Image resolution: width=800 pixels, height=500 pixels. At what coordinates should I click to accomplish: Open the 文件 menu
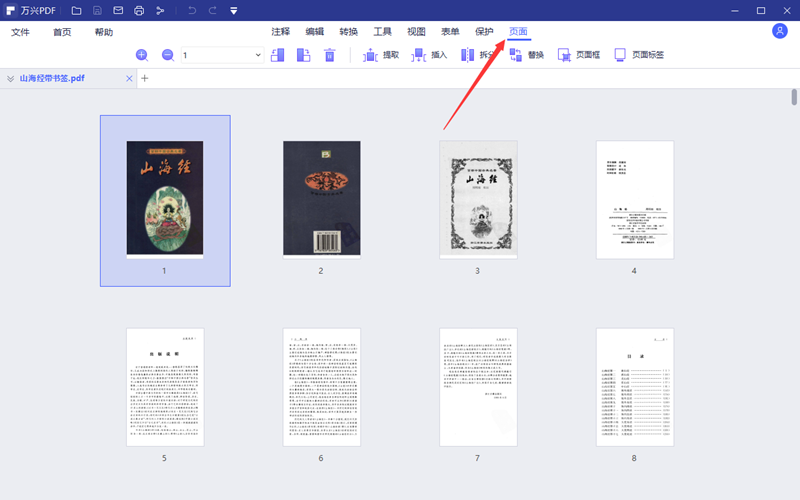pyautogui.click(x=21, y=32)
